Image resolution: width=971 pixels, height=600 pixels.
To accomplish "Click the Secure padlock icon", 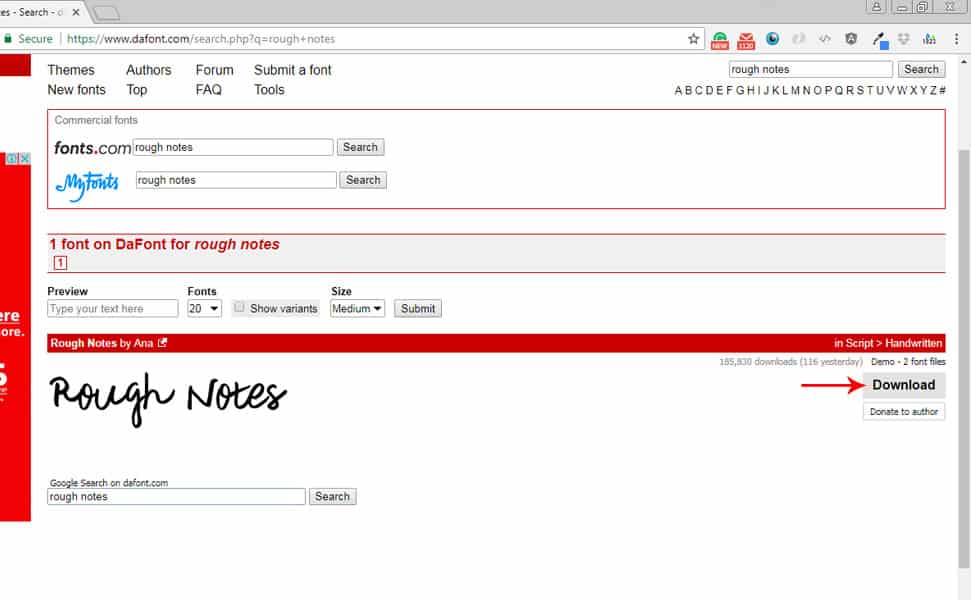I will [x=7, y=38].
